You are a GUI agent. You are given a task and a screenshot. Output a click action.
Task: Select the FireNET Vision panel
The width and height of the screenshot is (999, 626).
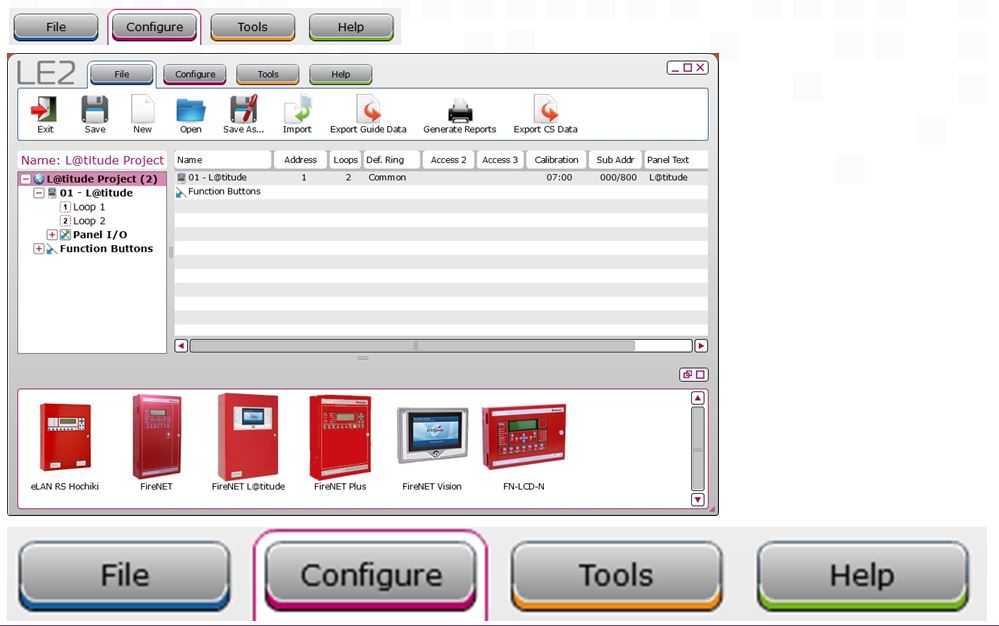pyautogui.click(x=432, y=436)
